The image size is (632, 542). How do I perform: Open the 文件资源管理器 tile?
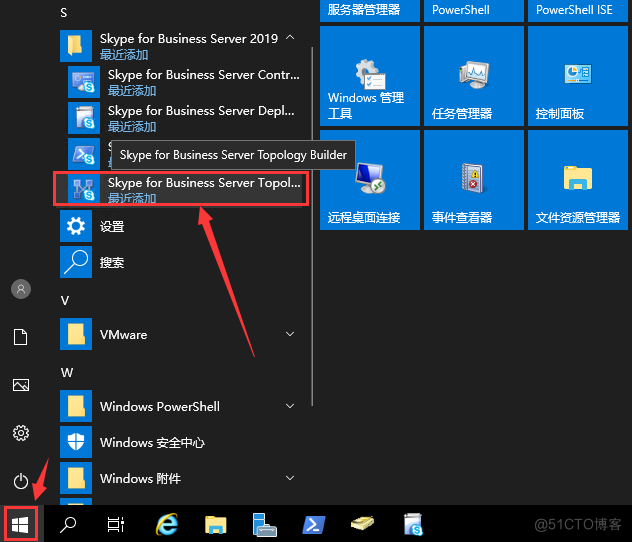578,180
